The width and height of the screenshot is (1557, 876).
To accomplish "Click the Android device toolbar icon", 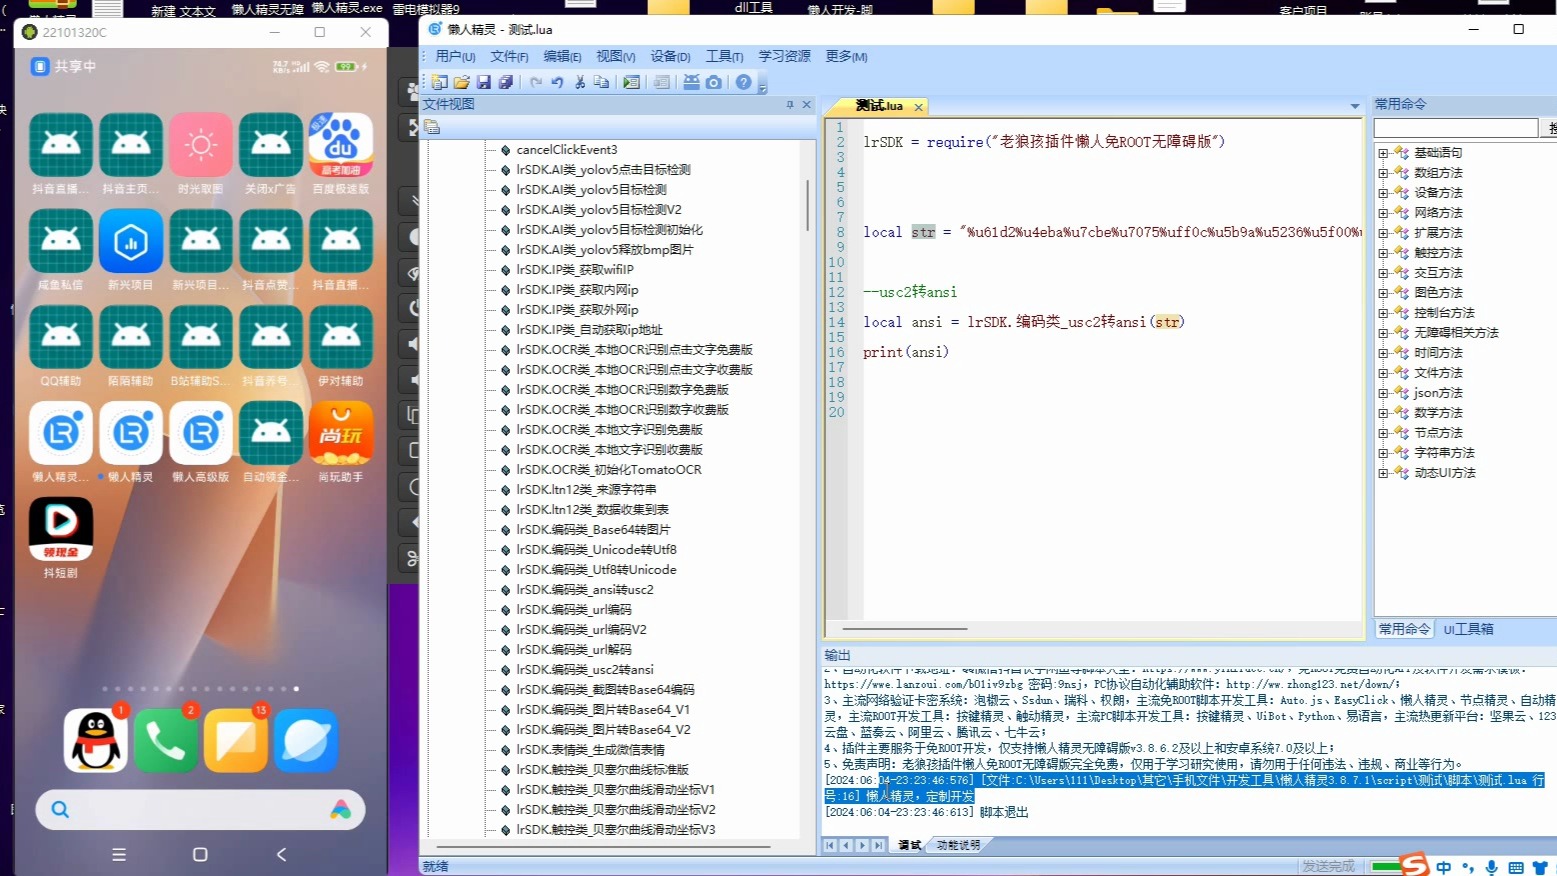I will (691, 82).
